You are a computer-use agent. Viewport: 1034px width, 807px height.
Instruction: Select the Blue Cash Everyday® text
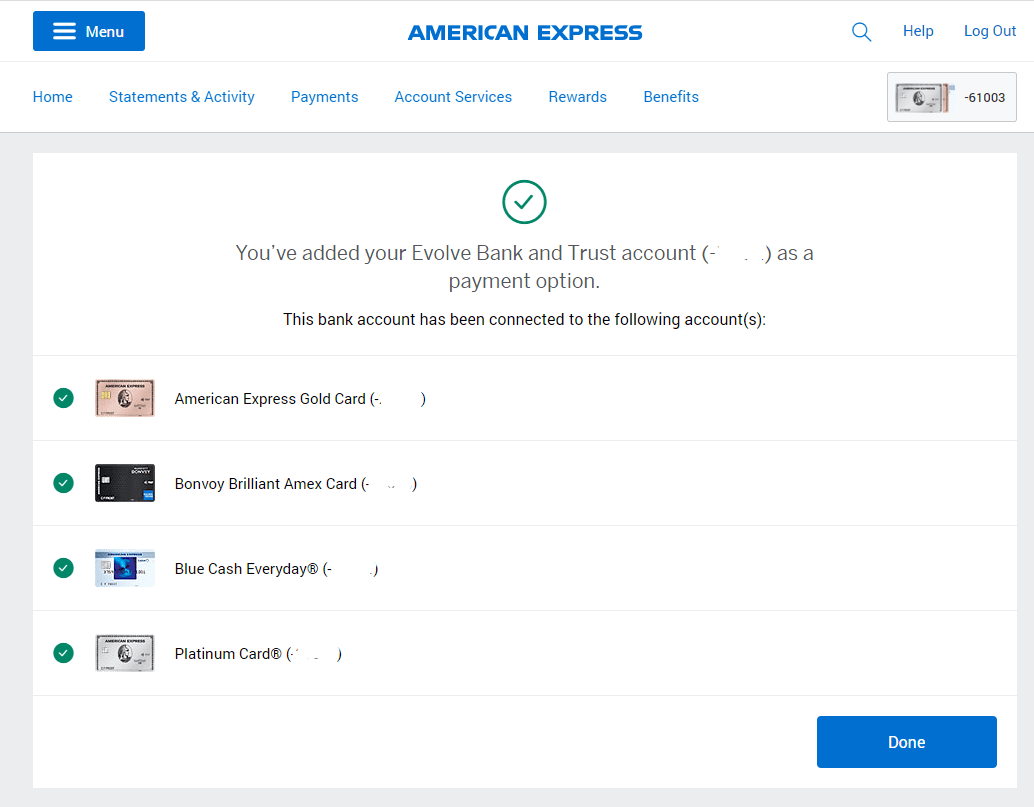pos(276,569)
